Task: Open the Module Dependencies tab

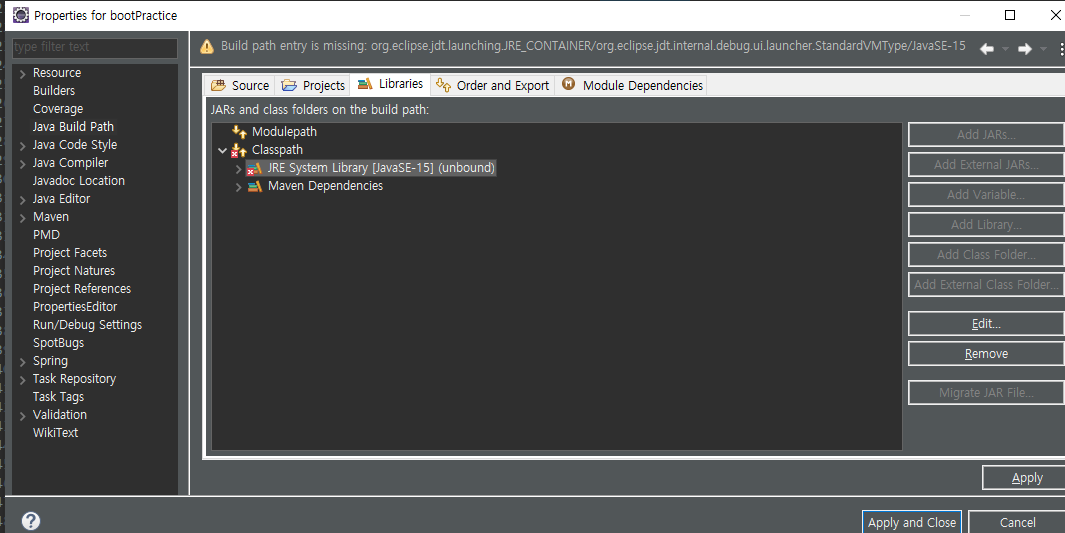Action: coord(632,85)
